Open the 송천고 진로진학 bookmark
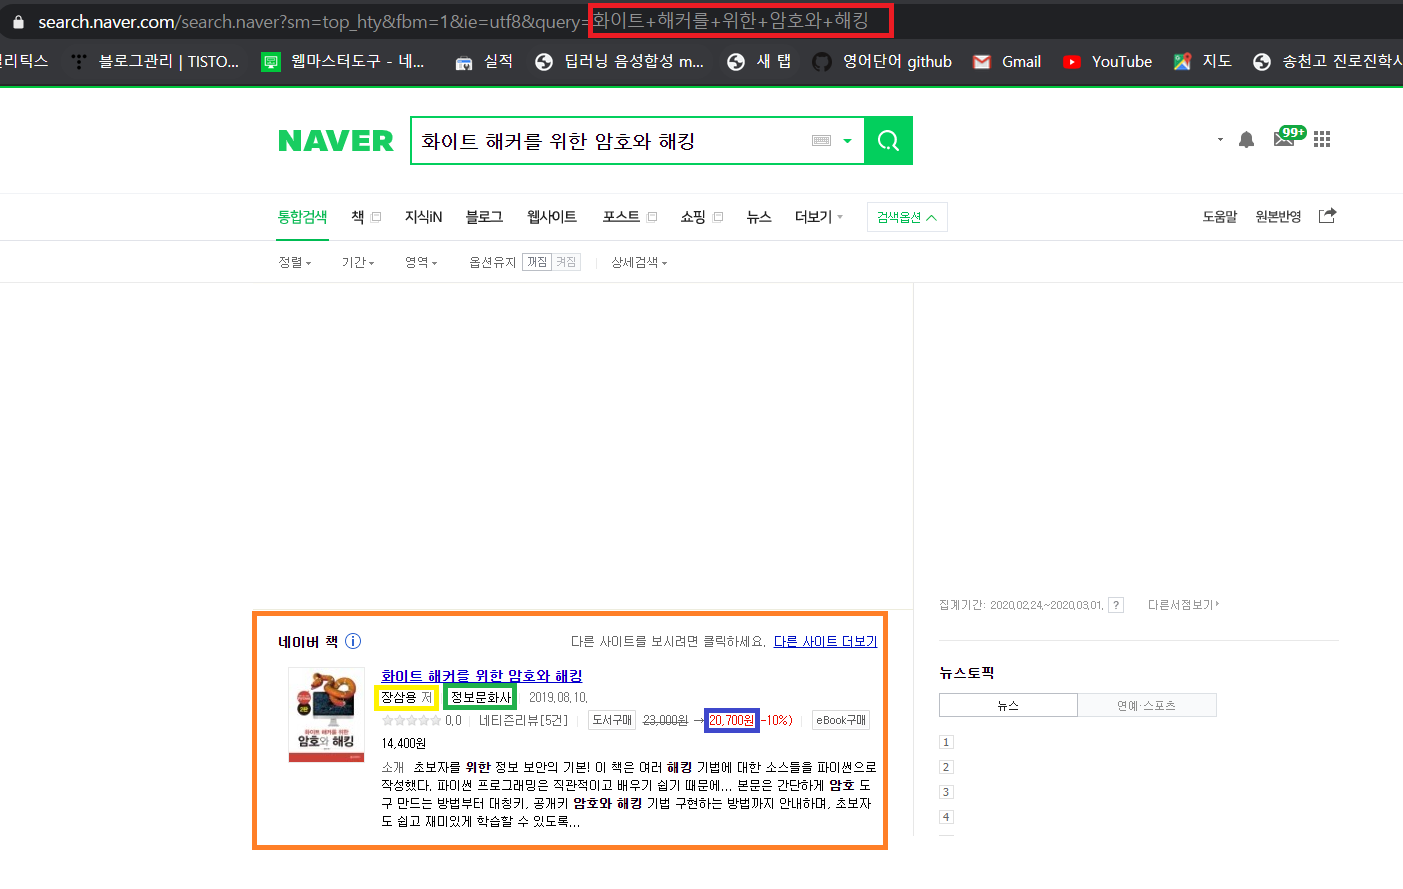 click(1327, 61)
